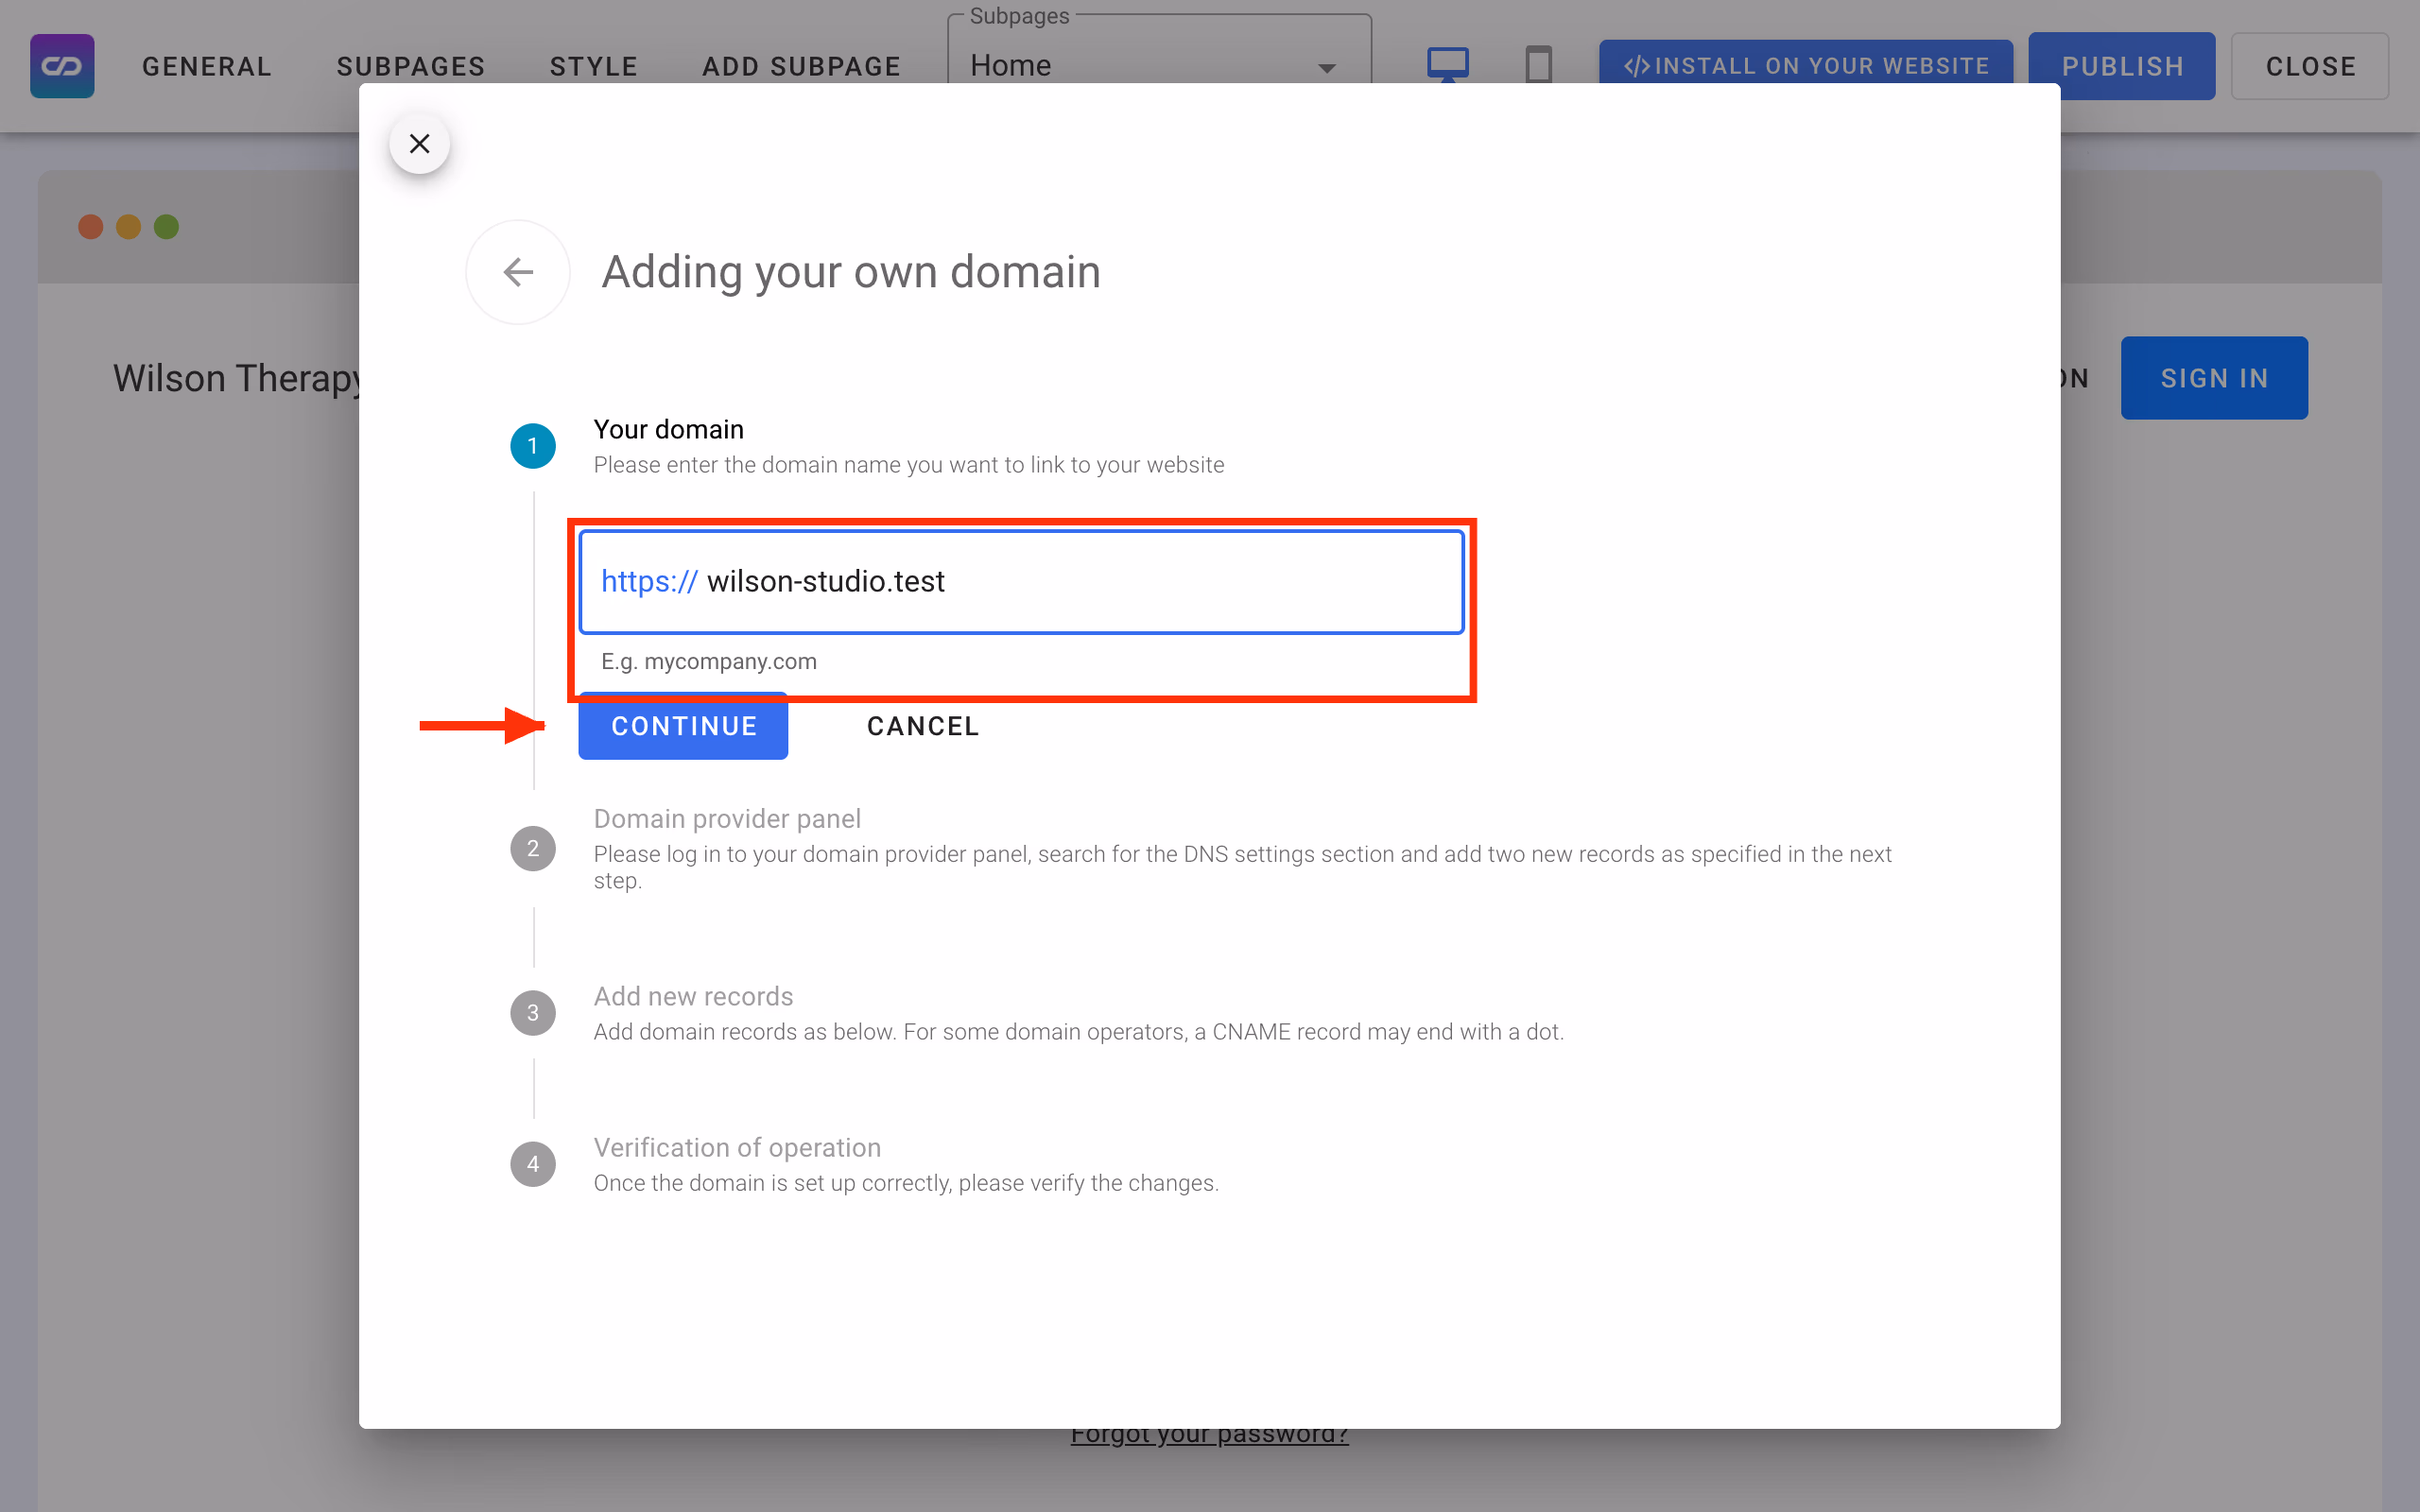Screen dimensions: 2420x1512
Task: Click the 'Forgot your password?' link
Action: point(1209,1435)
